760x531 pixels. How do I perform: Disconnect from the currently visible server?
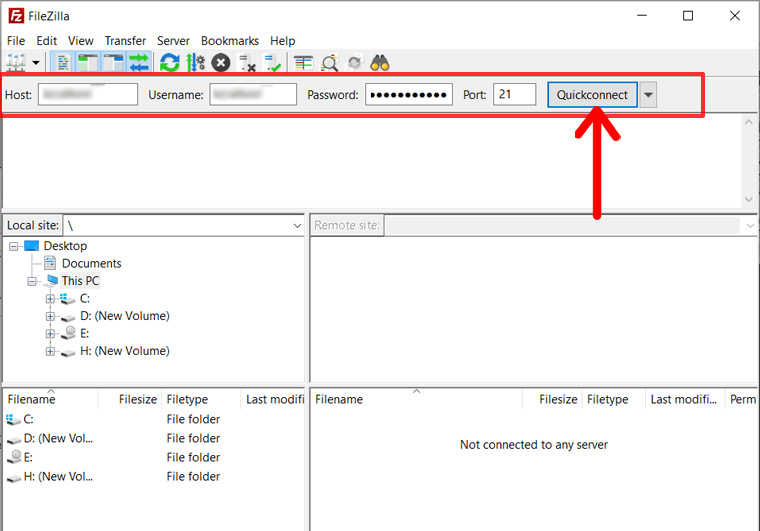pos(247,62)
